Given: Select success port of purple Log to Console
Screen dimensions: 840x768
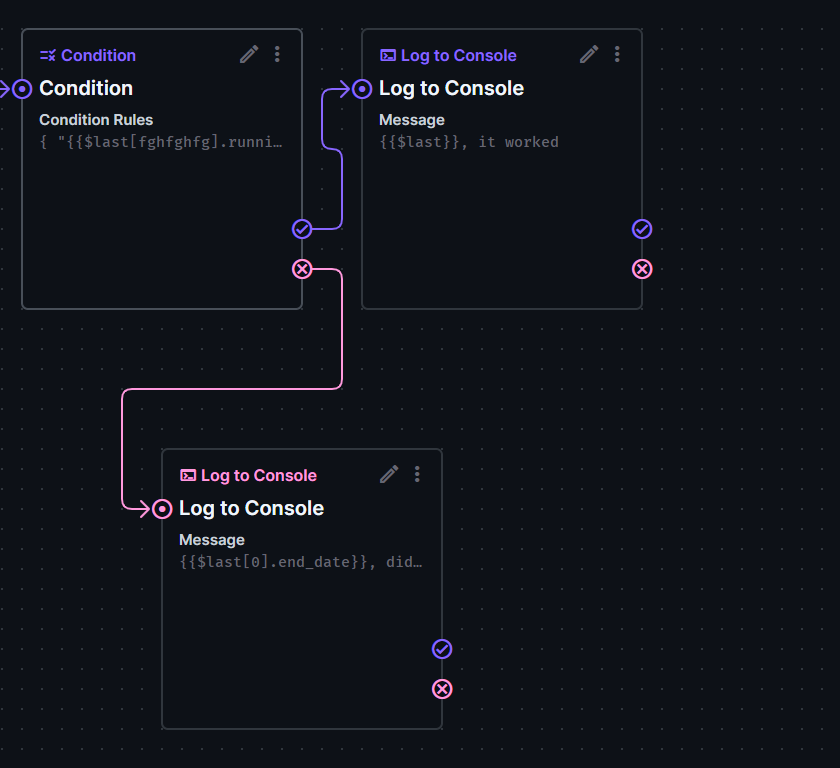Looking at the screenshot, I should tap(642, 229).
